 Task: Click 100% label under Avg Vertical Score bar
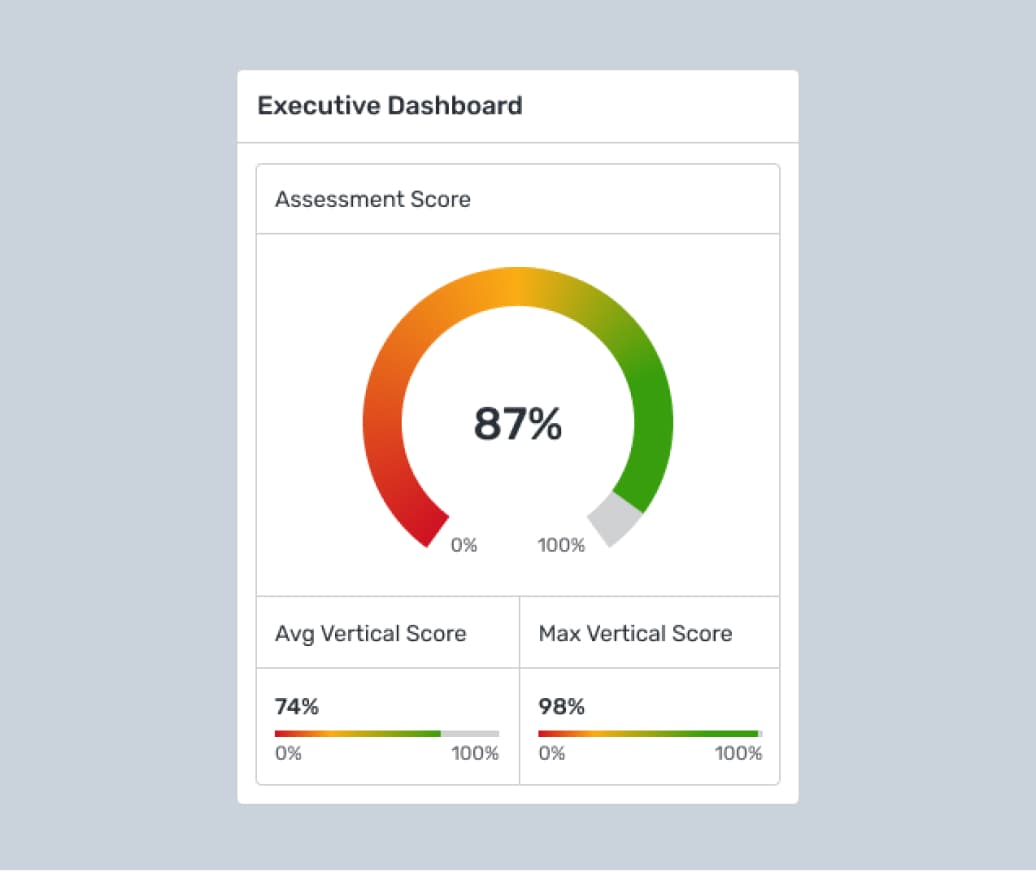click(x=475, y=753)
